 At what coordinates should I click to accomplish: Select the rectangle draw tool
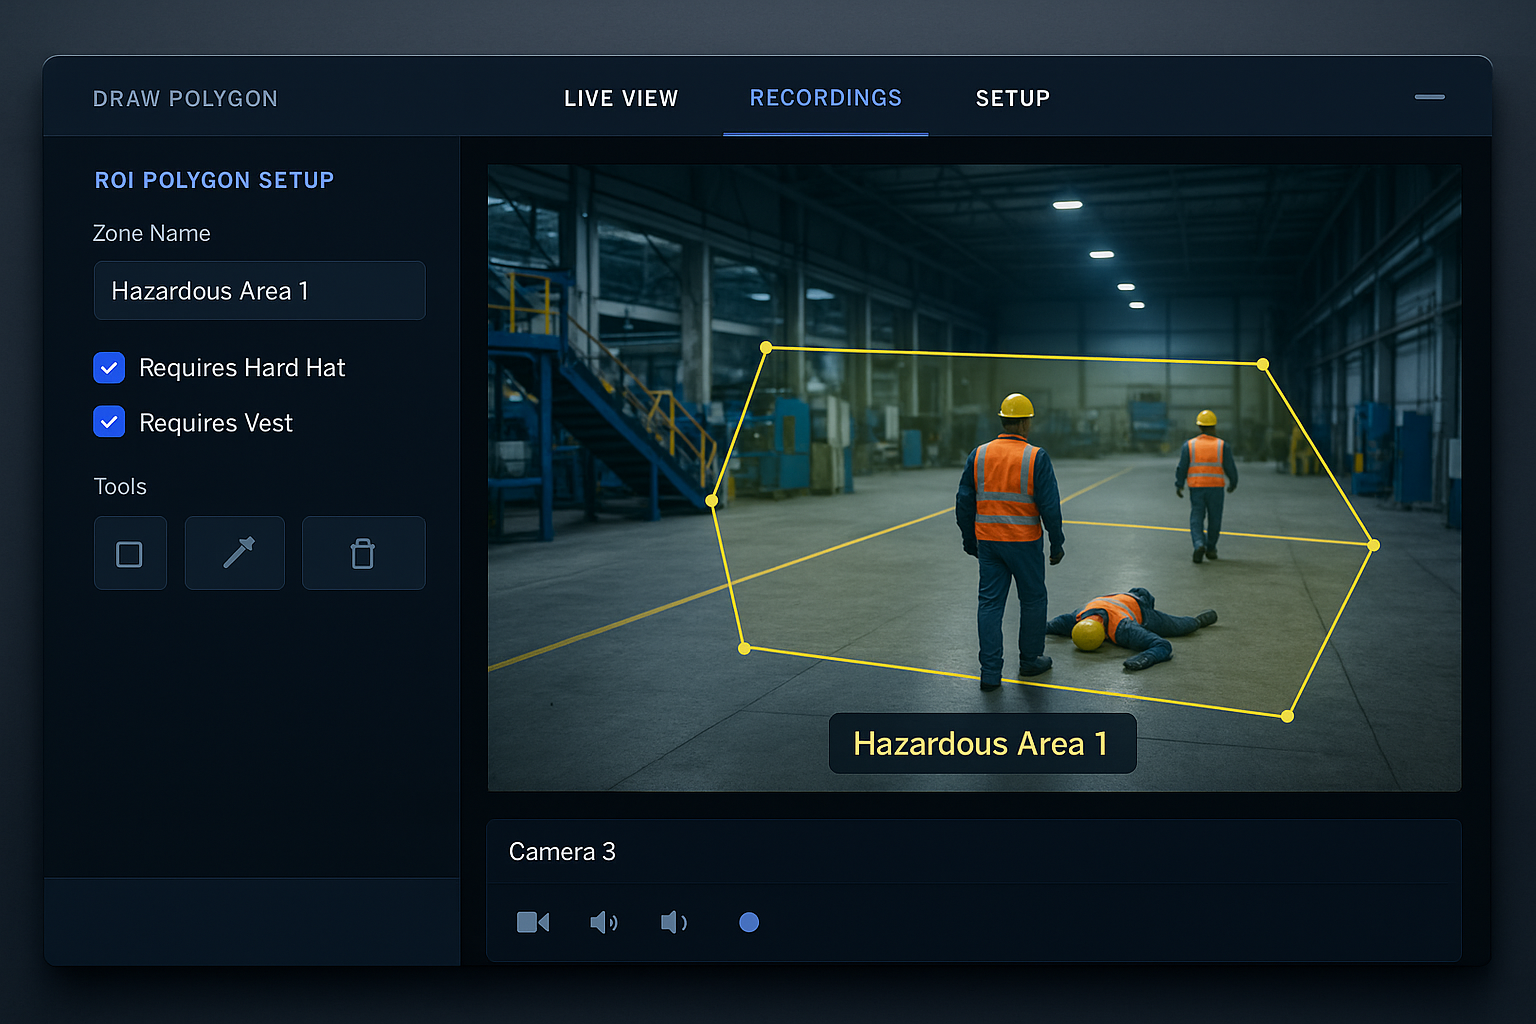click(x=130, y=552)
